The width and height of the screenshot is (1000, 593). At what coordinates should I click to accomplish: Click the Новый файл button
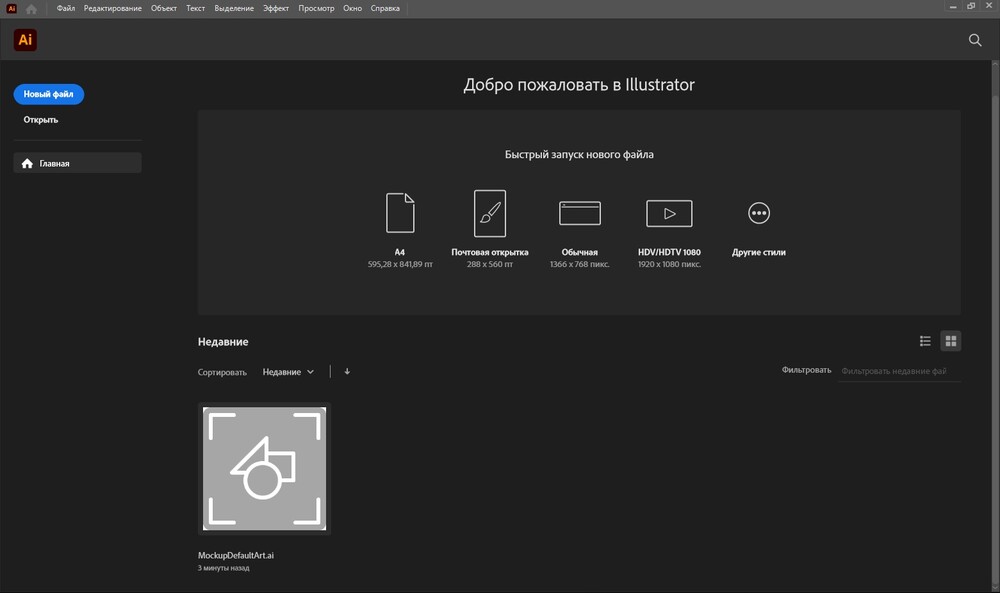[x=49, y=94]
